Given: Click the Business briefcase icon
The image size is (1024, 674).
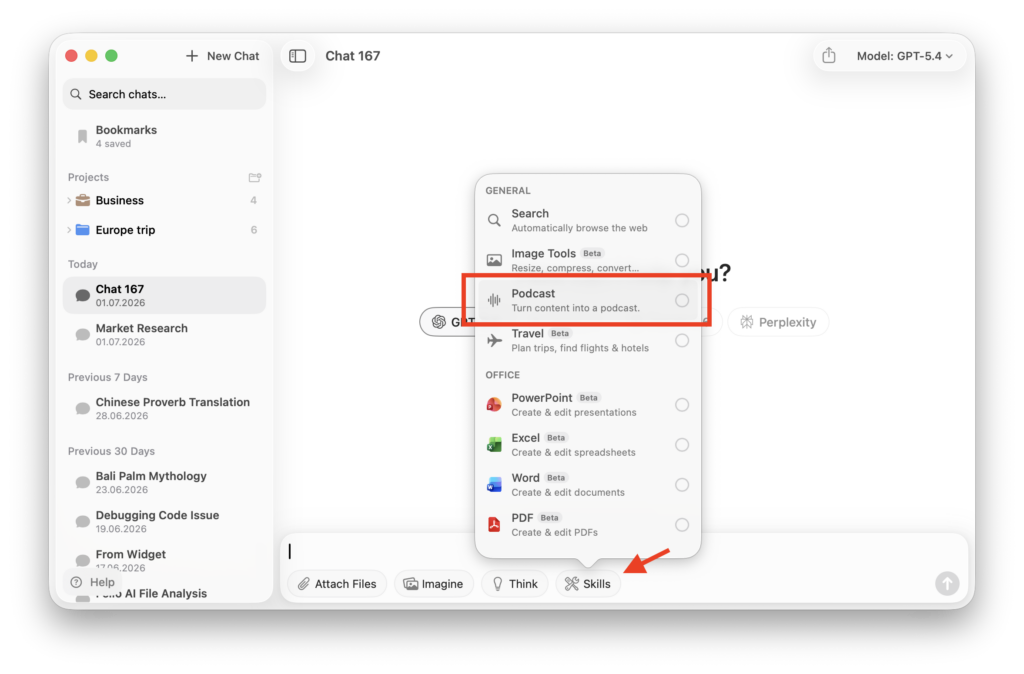Looking at the screenshot, I should [x=83, y=201].
